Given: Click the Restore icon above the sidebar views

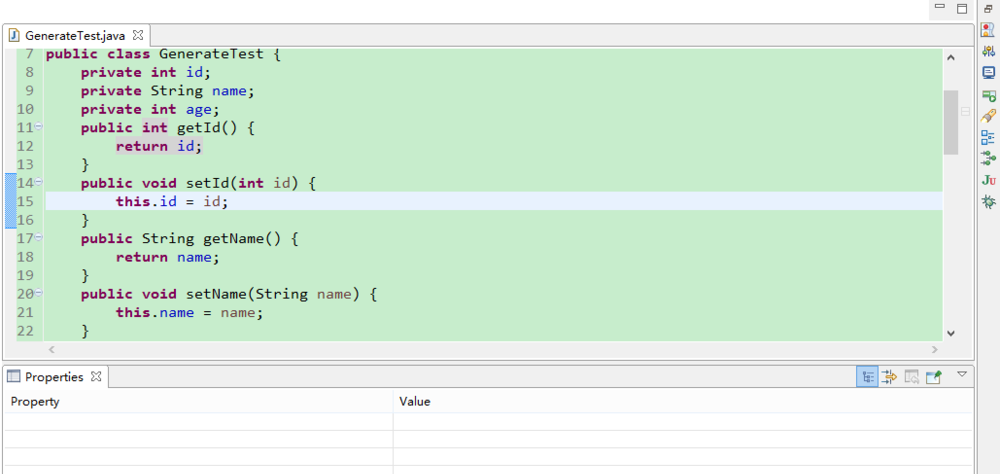Looking at the screenshot, I should click(x=988, y=9).
